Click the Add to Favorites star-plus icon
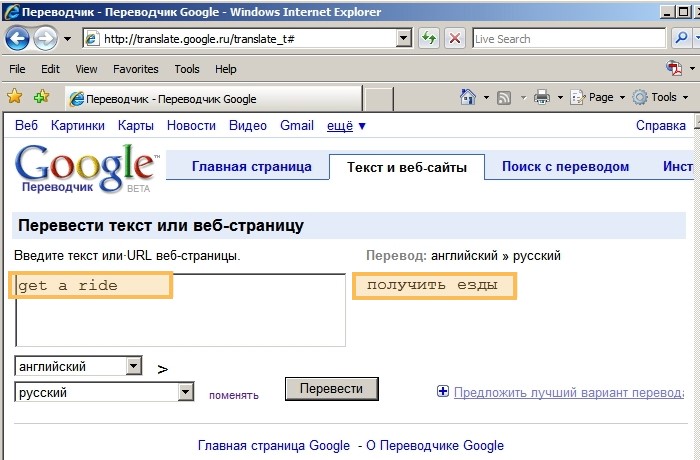This screenshot has width=700, height=460. pyautogui.click(x=42, y=96)
